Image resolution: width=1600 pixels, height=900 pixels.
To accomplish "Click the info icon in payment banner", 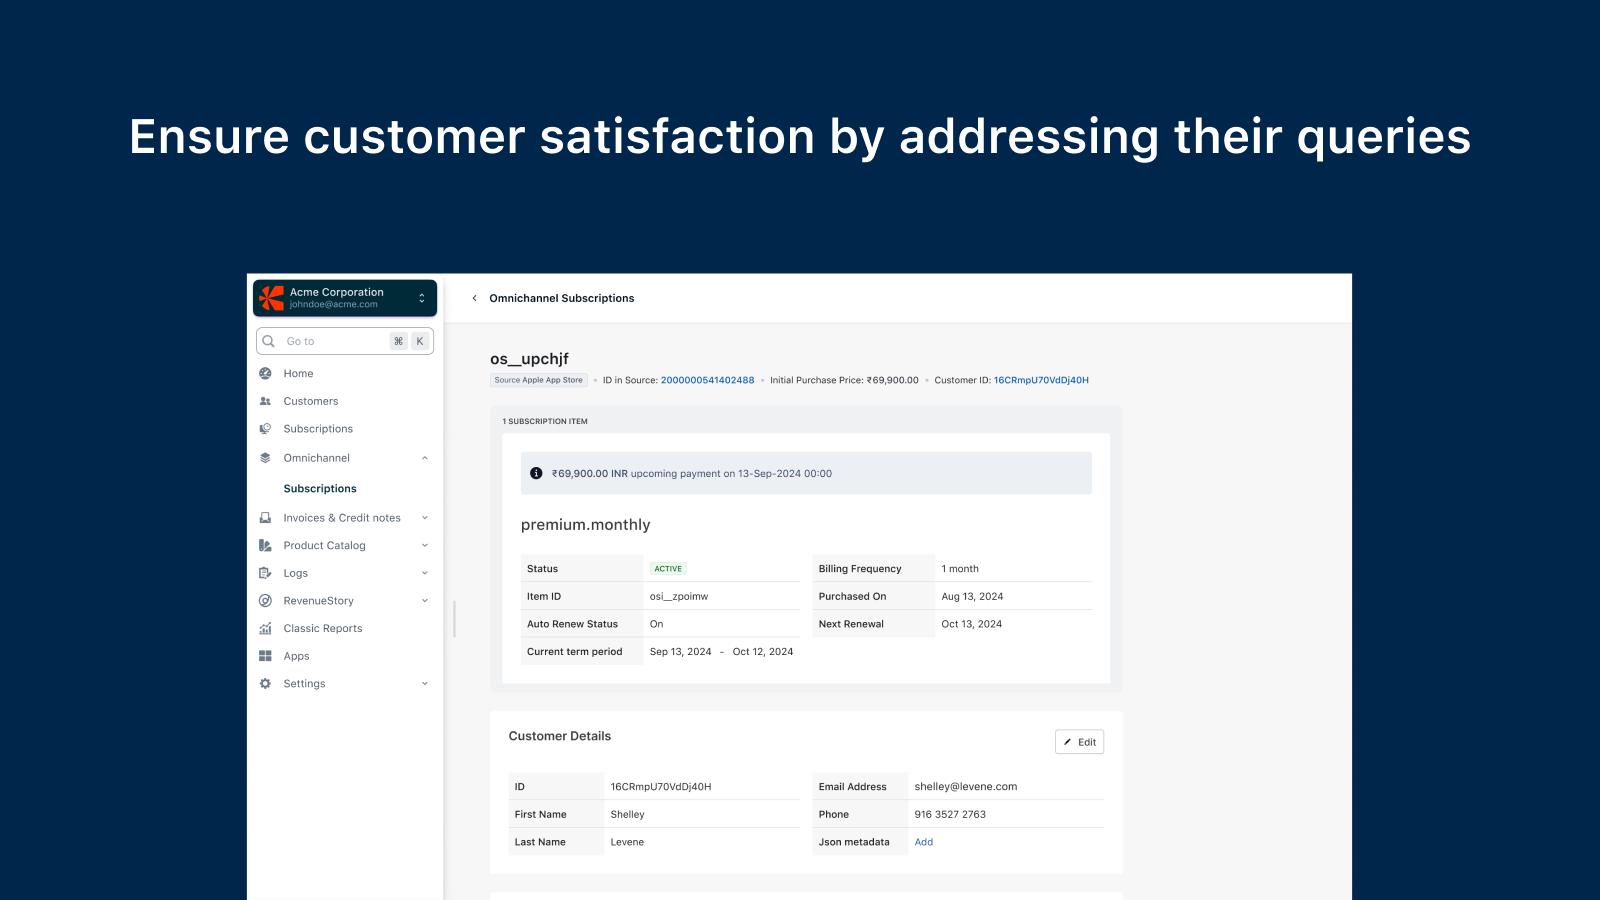I will pyautogui.click(x=536, y=474).
